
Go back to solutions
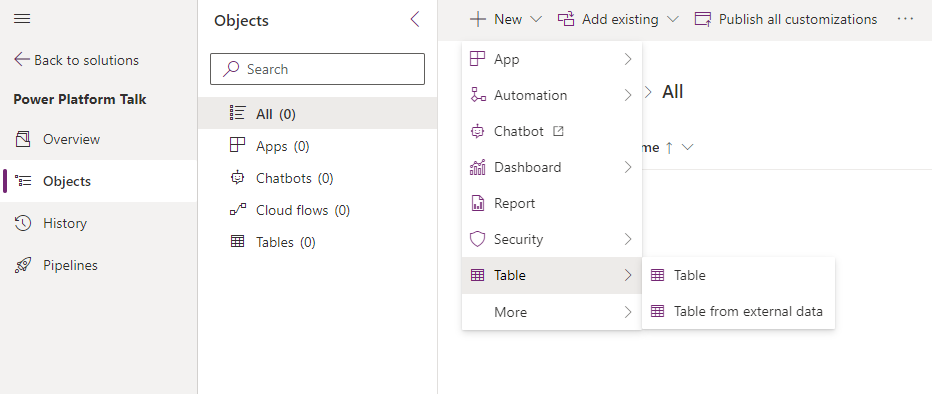point(76,60)
